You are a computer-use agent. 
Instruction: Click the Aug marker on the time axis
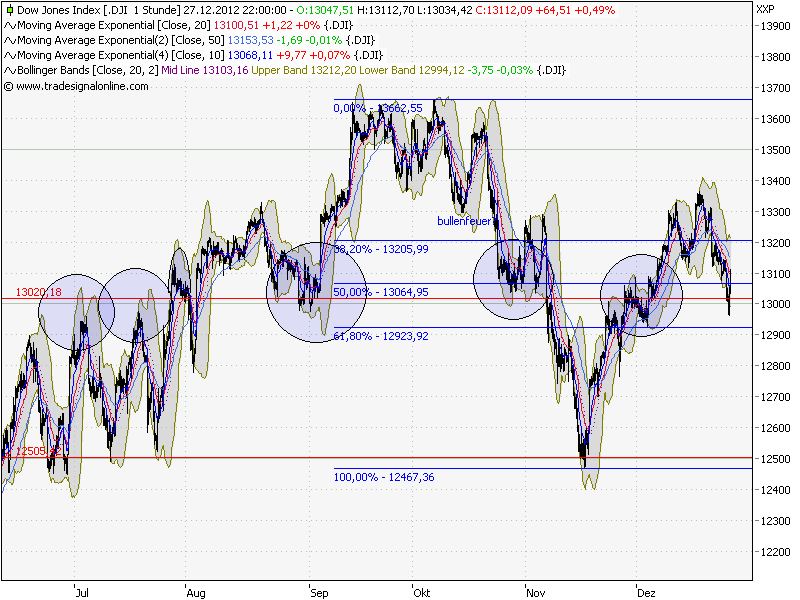(196, 593)
